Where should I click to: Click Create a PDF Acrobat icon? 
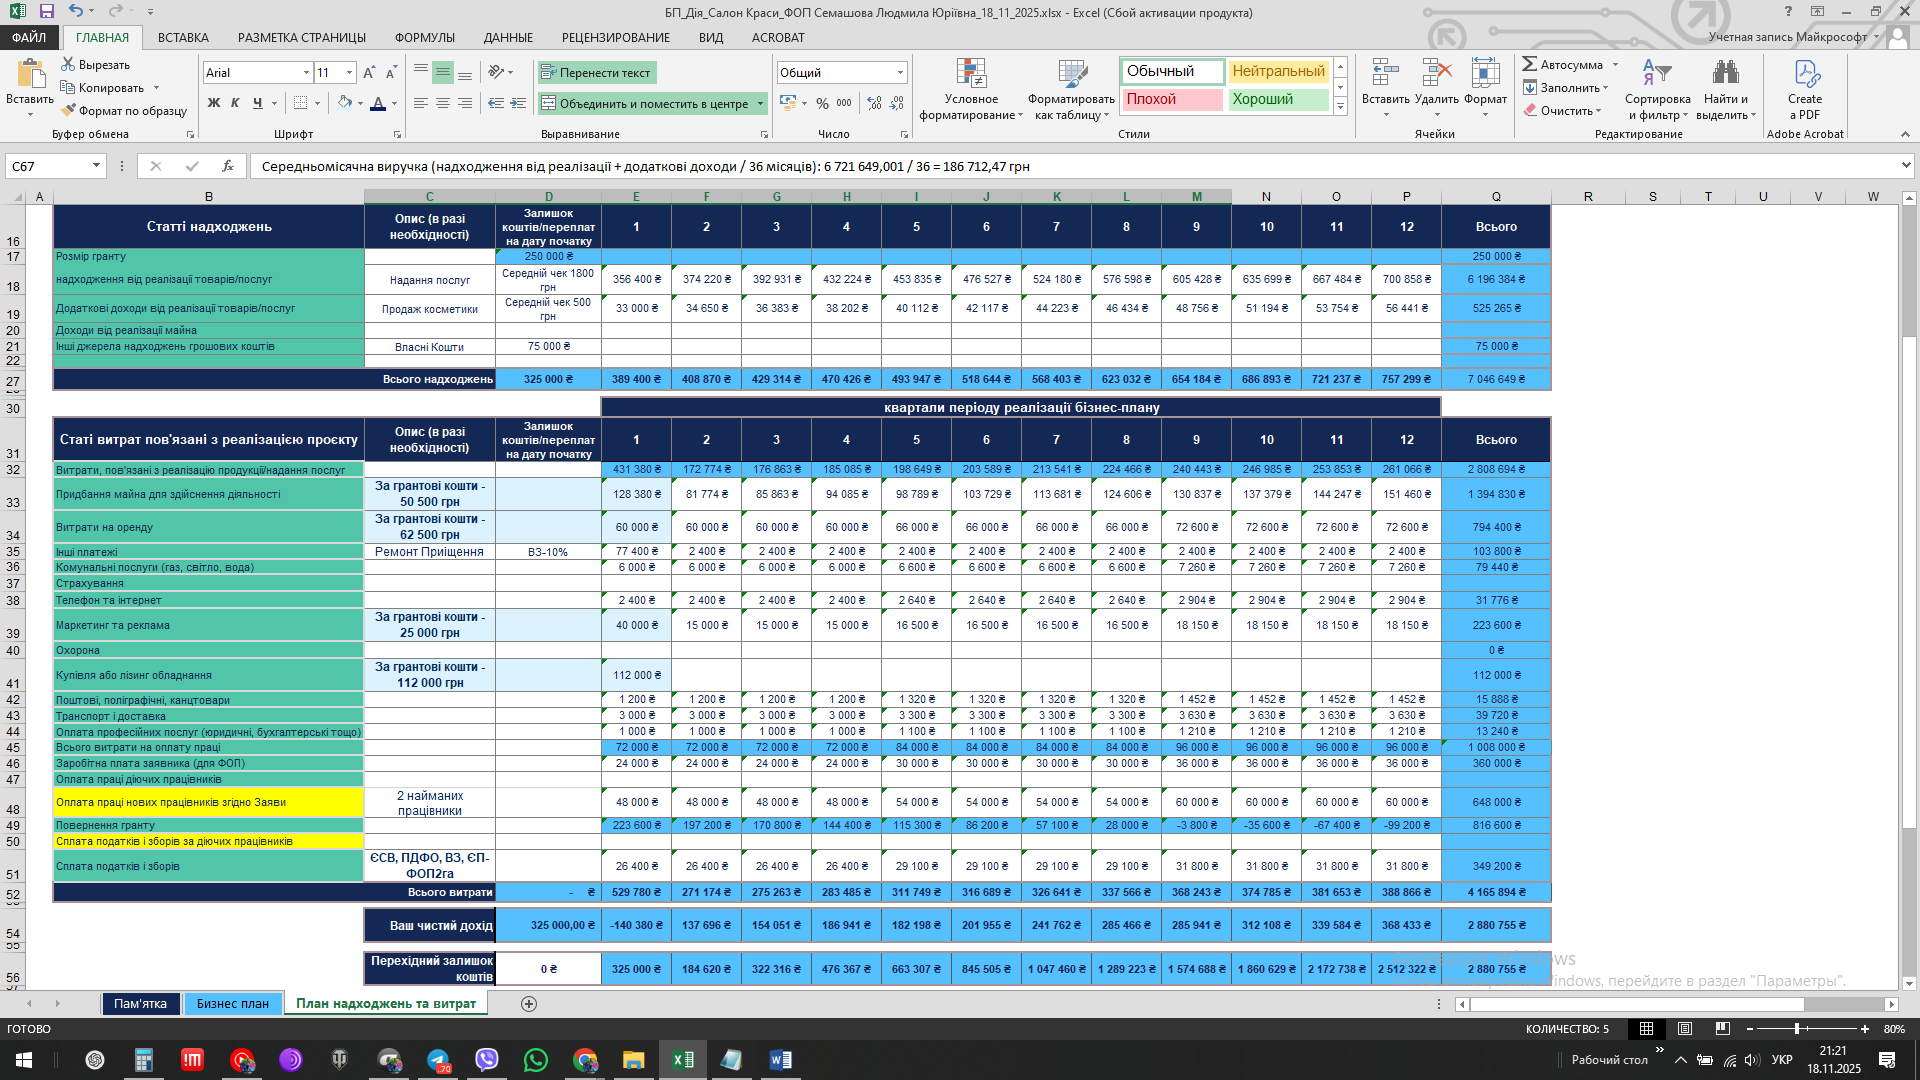pos(1806,75)
